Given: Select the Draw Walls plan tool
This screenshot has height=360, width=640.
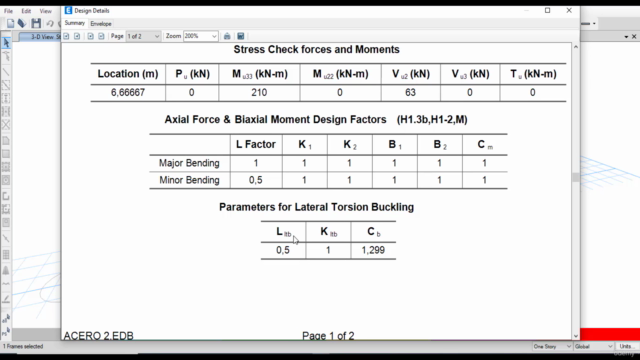Looking at the screenshot, I should (6, 196).
